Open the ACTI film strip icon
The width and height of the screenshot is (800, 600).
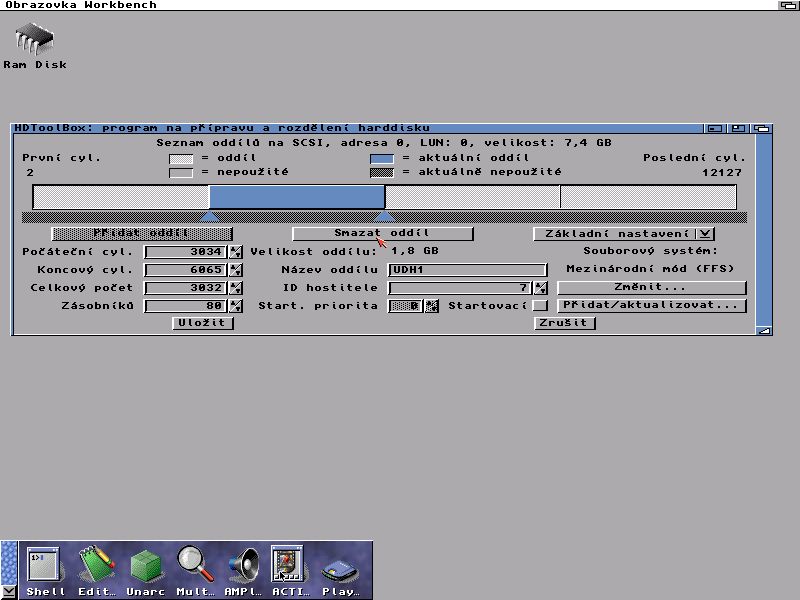(288, 567)
